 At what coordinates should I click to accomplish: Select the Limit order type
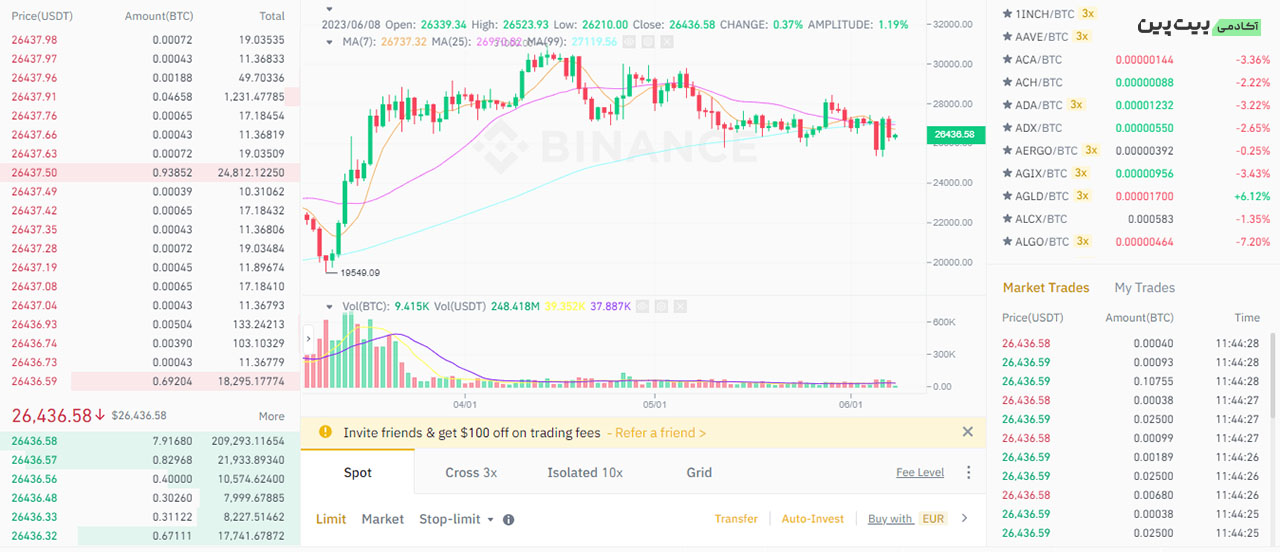pyautogui.click(x=331, y=519)
